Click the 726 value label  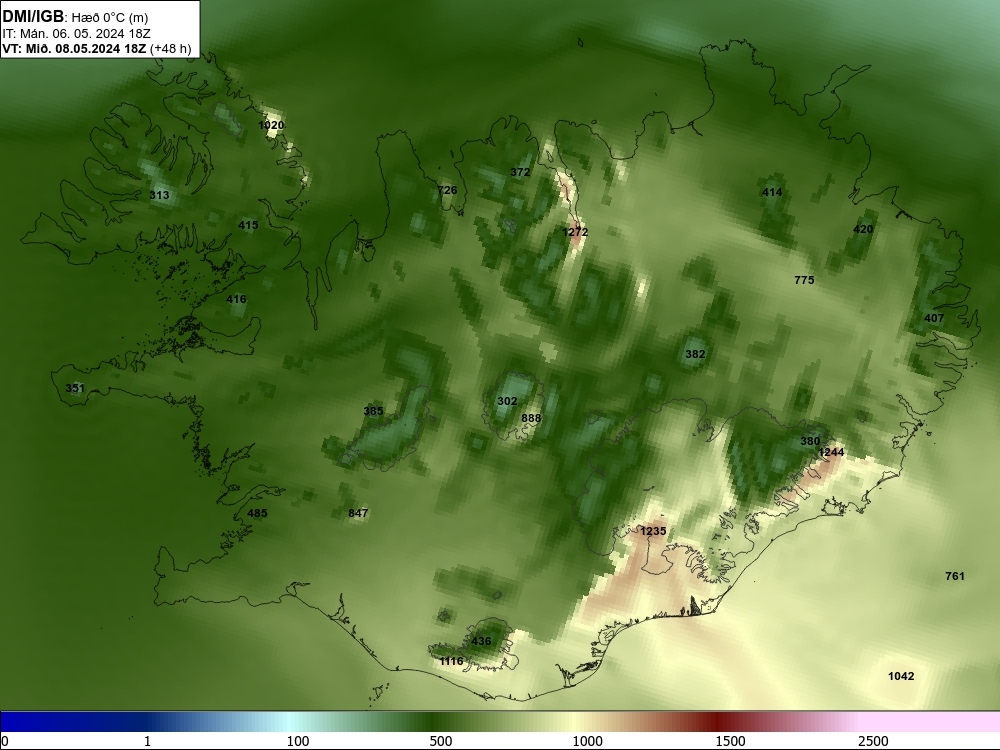pos(447,190)
